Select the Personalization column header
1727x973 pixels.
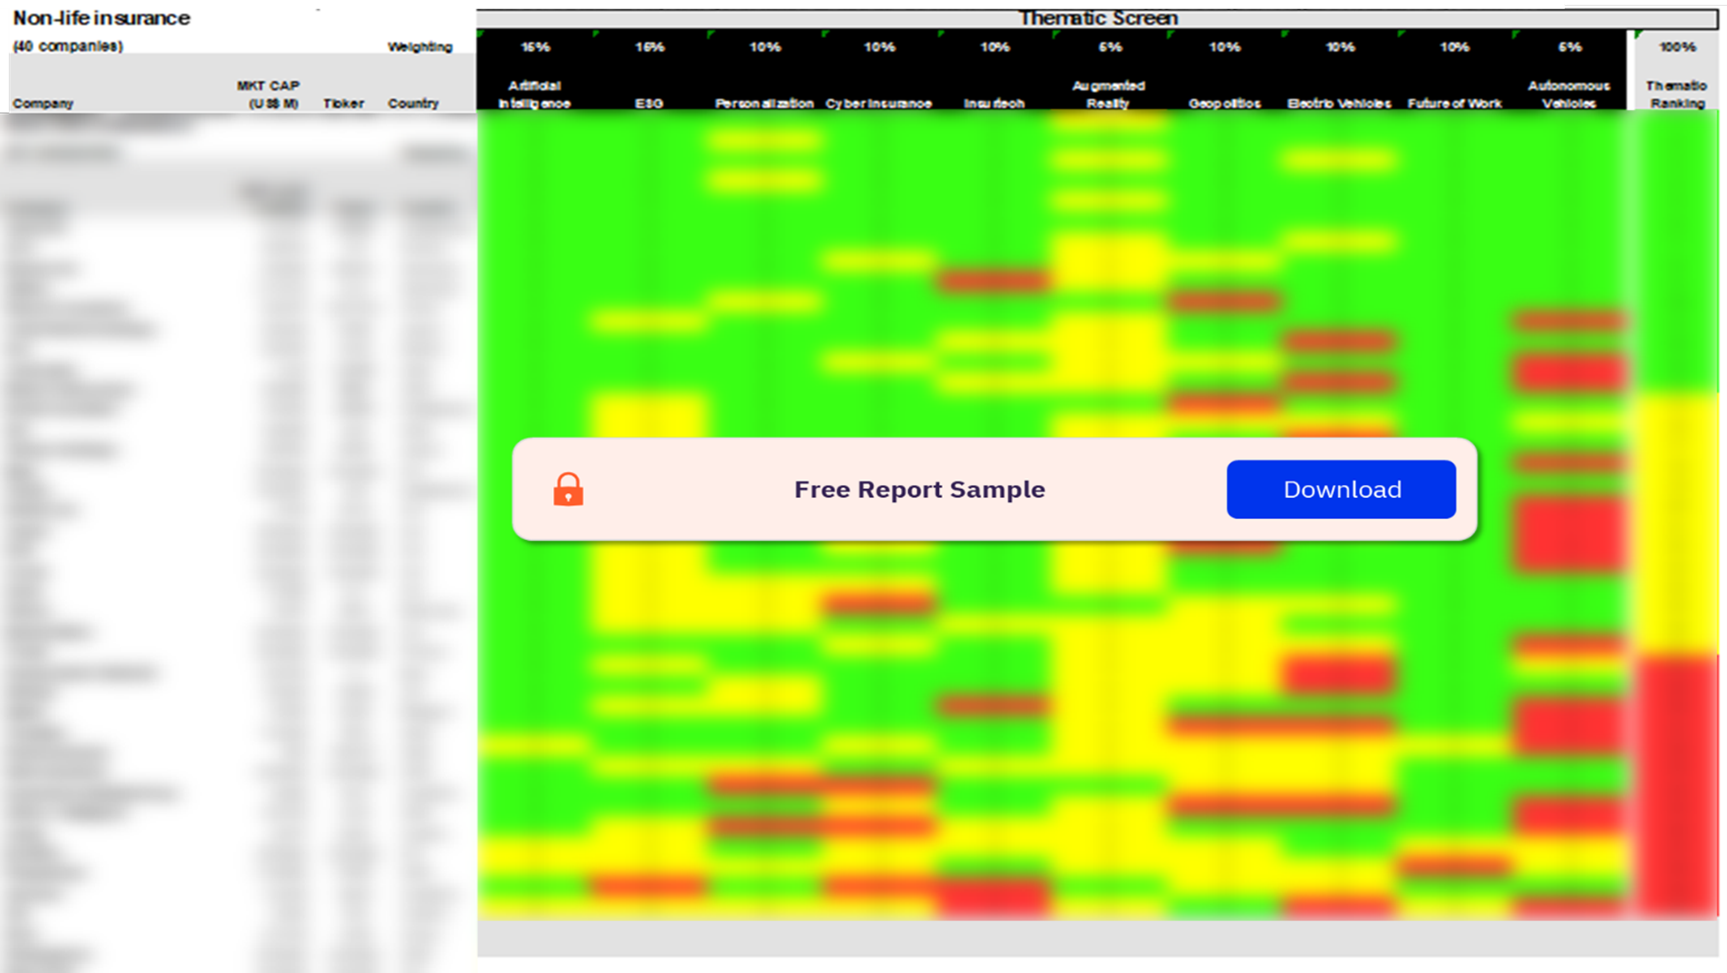(x=764, y=103)
